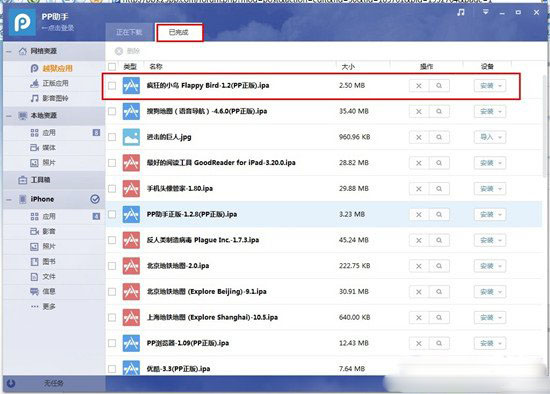Viewport: 550px width, 394px height.
Task: Open the title bar dropdown menu icon
Action: pyautogui.click(x=485, y=12)
